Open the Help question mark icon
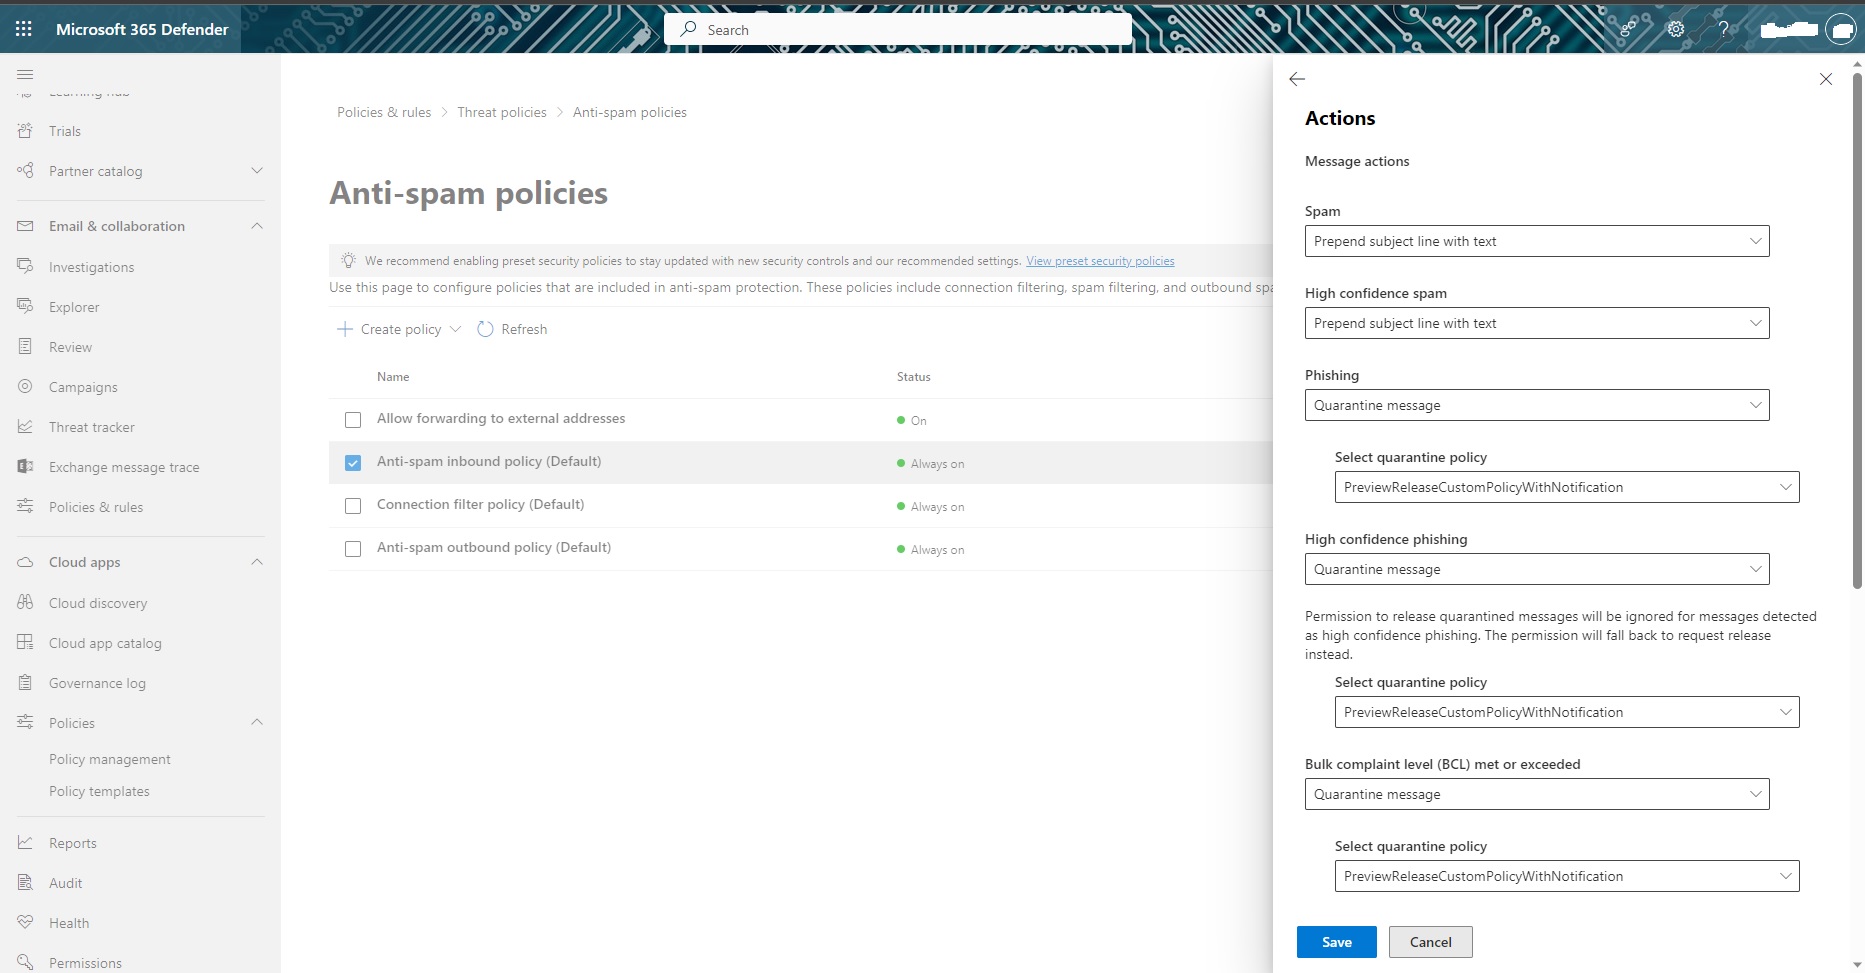Viewport: 1865px width, 973px height. coord(1723,29)
